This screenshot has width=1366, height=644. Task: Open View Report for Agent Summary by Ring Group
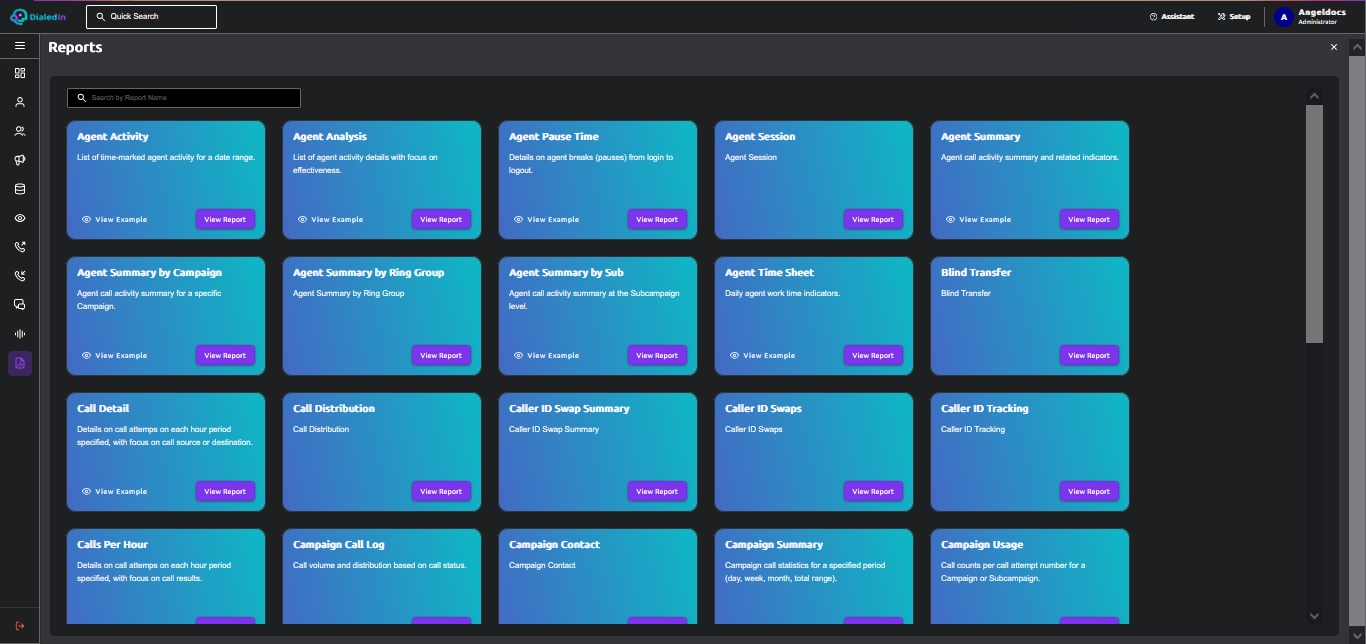click(x=441, y=356)
